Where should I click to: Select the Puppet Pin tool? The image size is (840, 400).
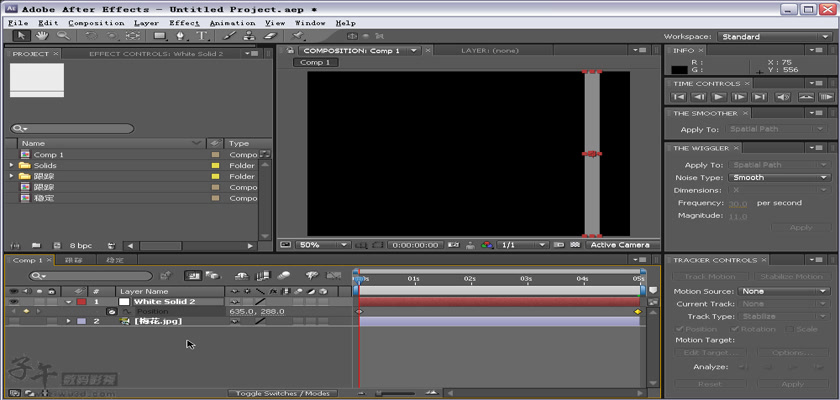coord(297,36)
